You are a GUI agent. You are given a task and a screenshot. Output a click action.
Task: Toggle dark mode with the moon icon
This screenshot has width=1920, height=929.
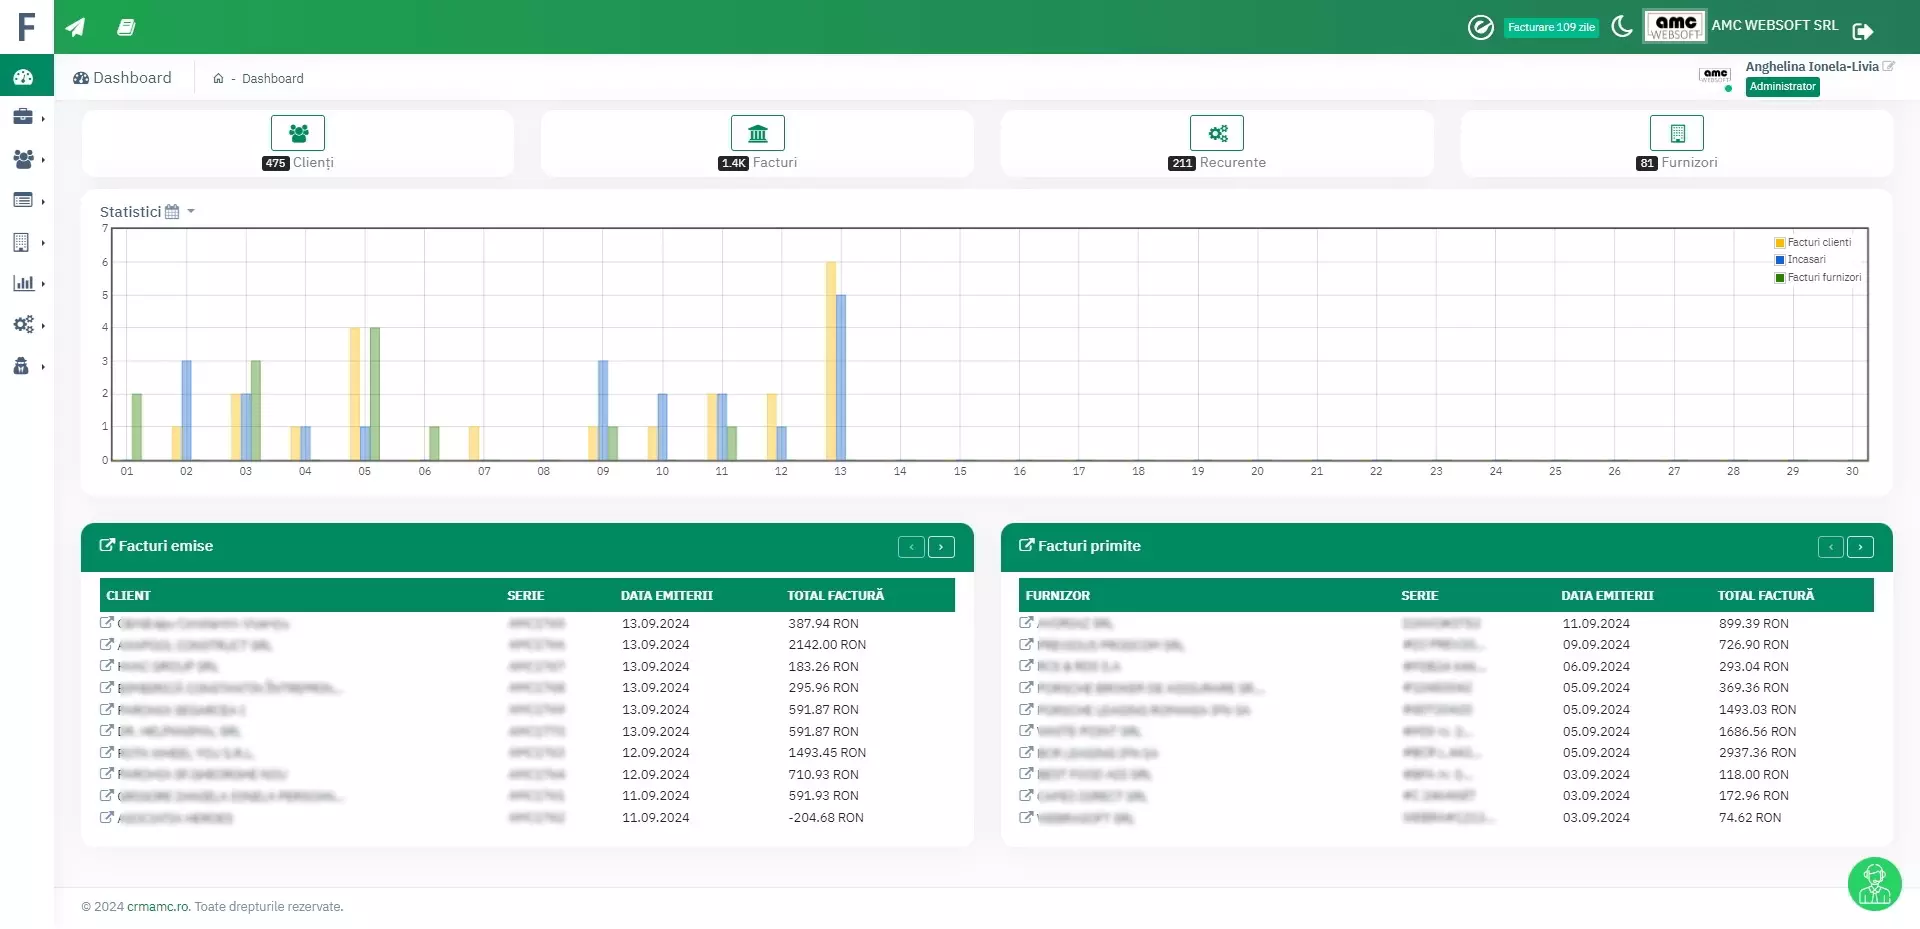[x=1622, y=26]
